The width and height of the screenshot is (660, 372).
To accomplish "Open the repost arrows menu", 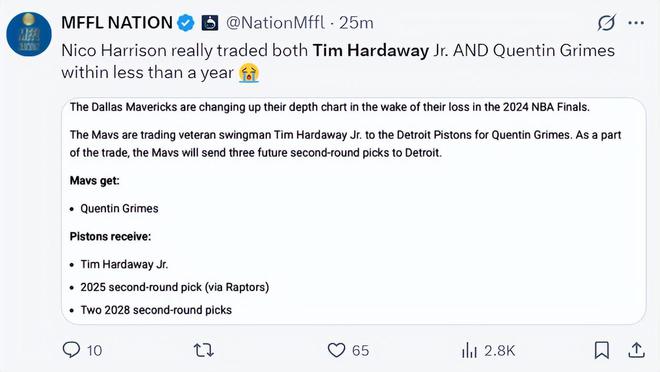I will (x=204, y=350).
